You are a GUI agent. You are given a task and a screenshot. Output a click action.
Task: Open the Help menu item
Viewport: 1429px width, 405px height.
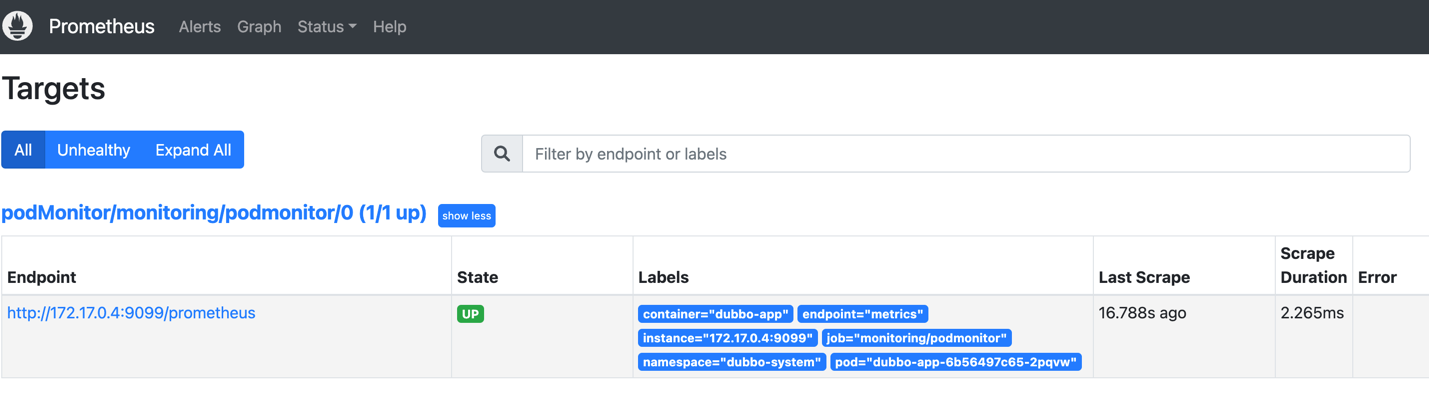coord(389,27)
